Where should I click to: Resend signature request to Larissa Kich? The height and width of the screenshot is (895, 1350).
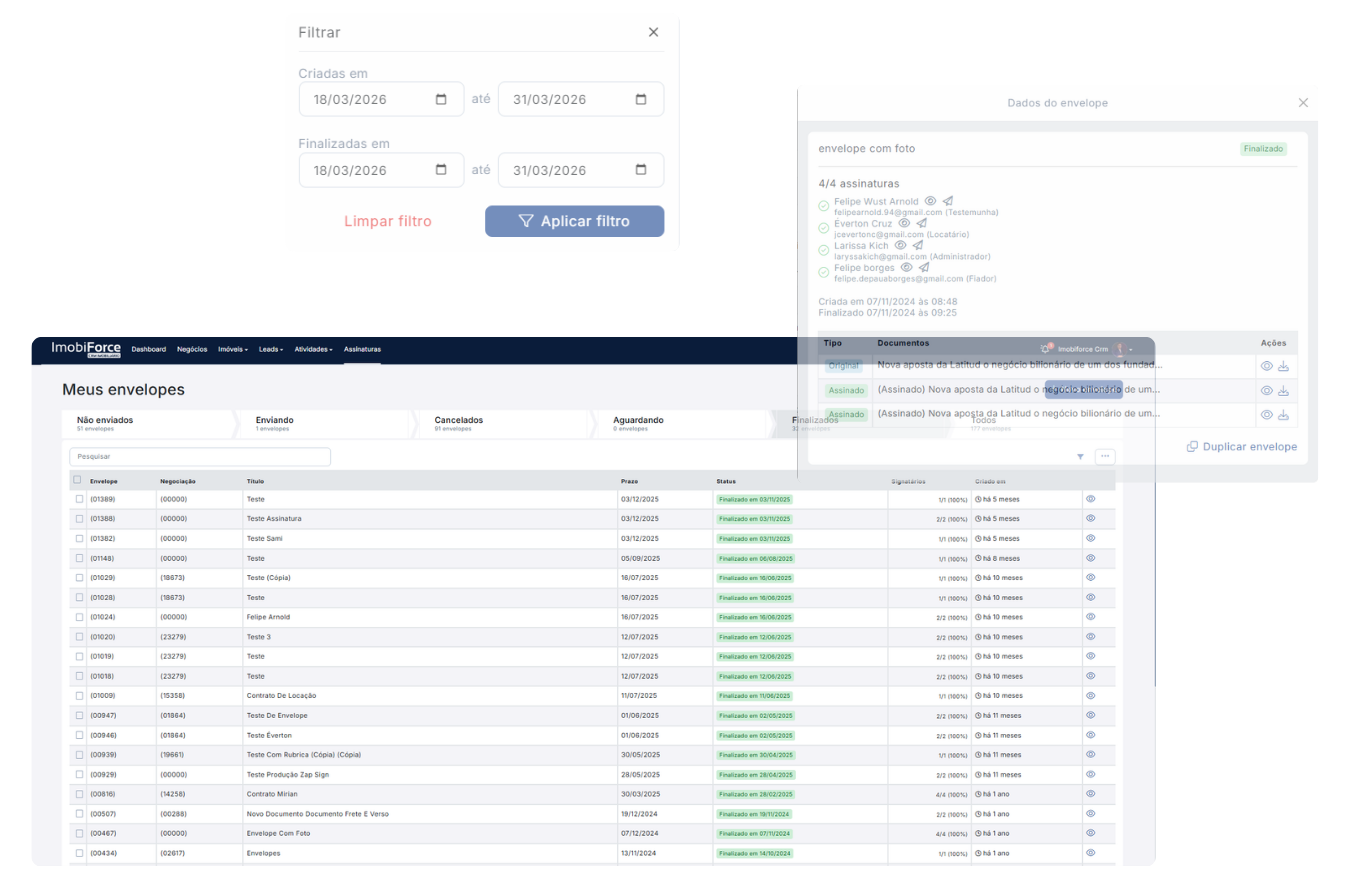tap(917, 245)
